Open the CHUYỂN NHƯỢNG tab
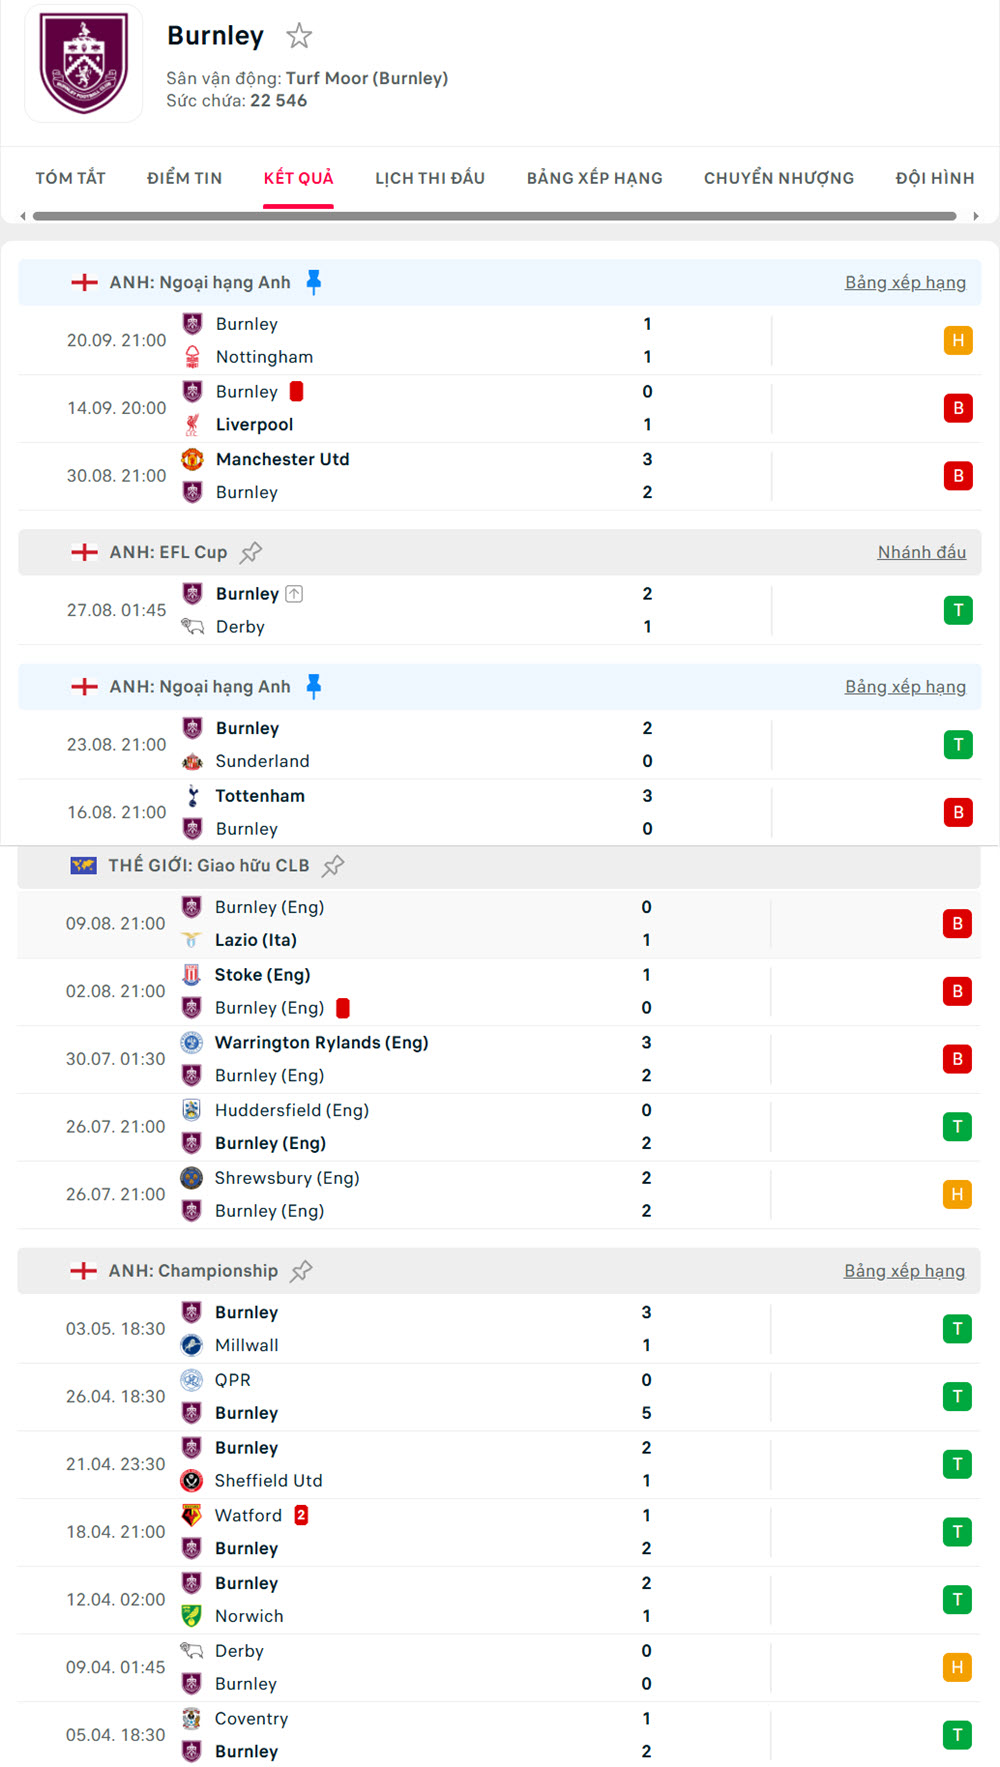 point(779,178)
